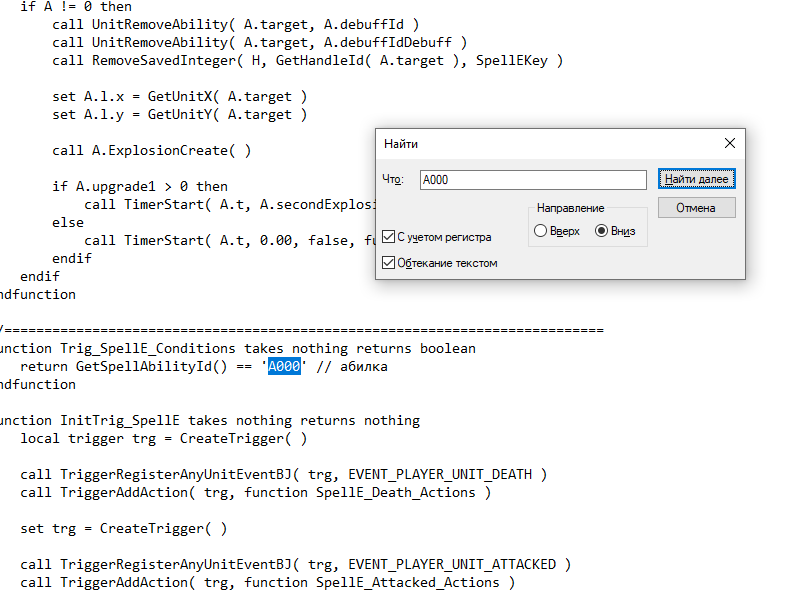Click the line 'set A.l.y = GetUnitY( A.target )'
The height and width of the screenshot is (591, 791).
click(x=180, y=114)
